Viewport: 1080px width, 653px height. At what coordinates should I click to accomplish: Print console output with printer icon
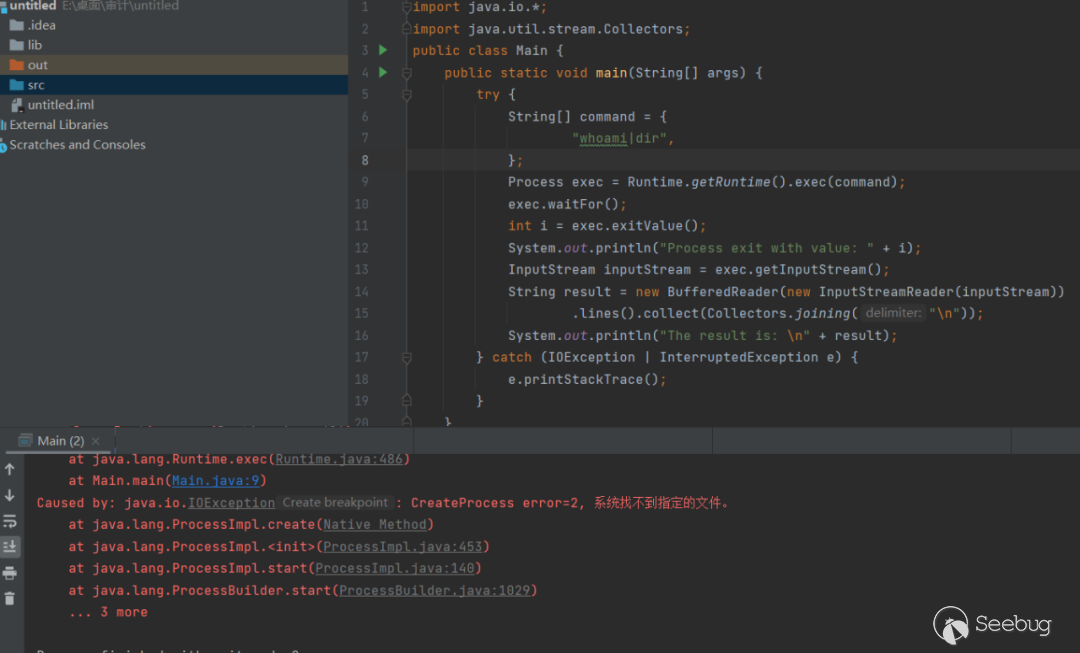(x=10, y=572)
